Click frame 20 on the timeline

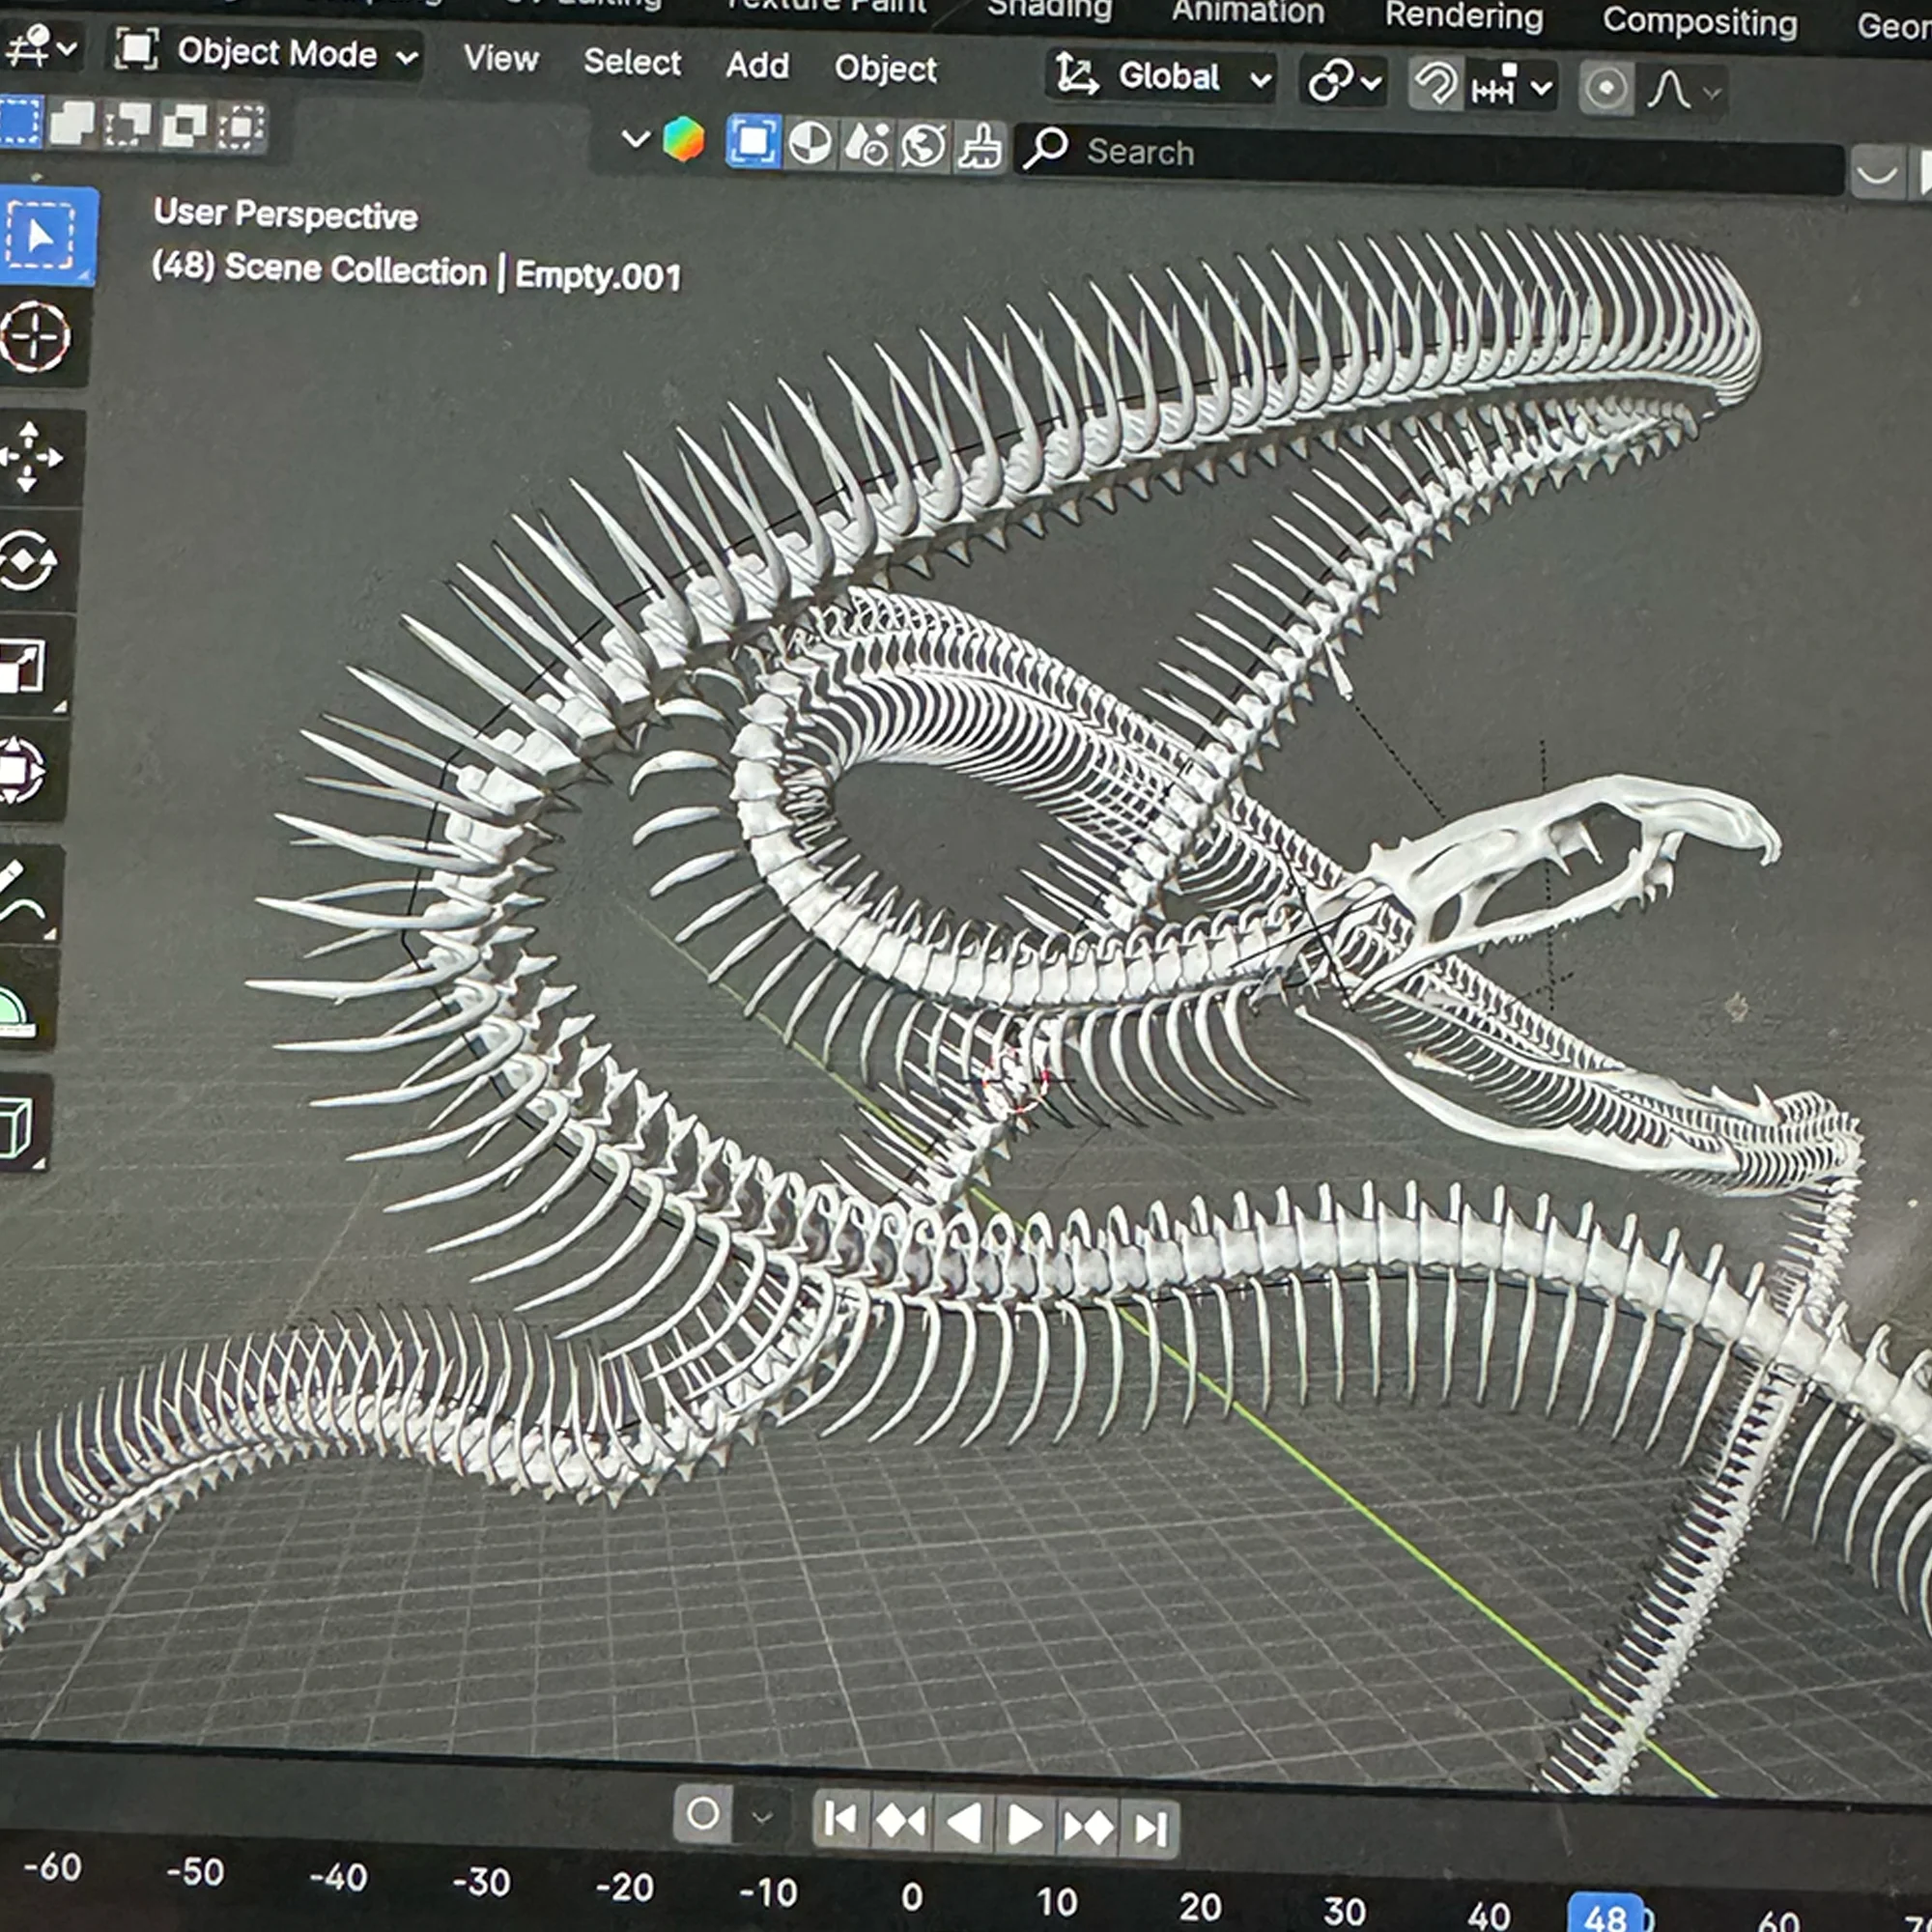[1199, 1907]
